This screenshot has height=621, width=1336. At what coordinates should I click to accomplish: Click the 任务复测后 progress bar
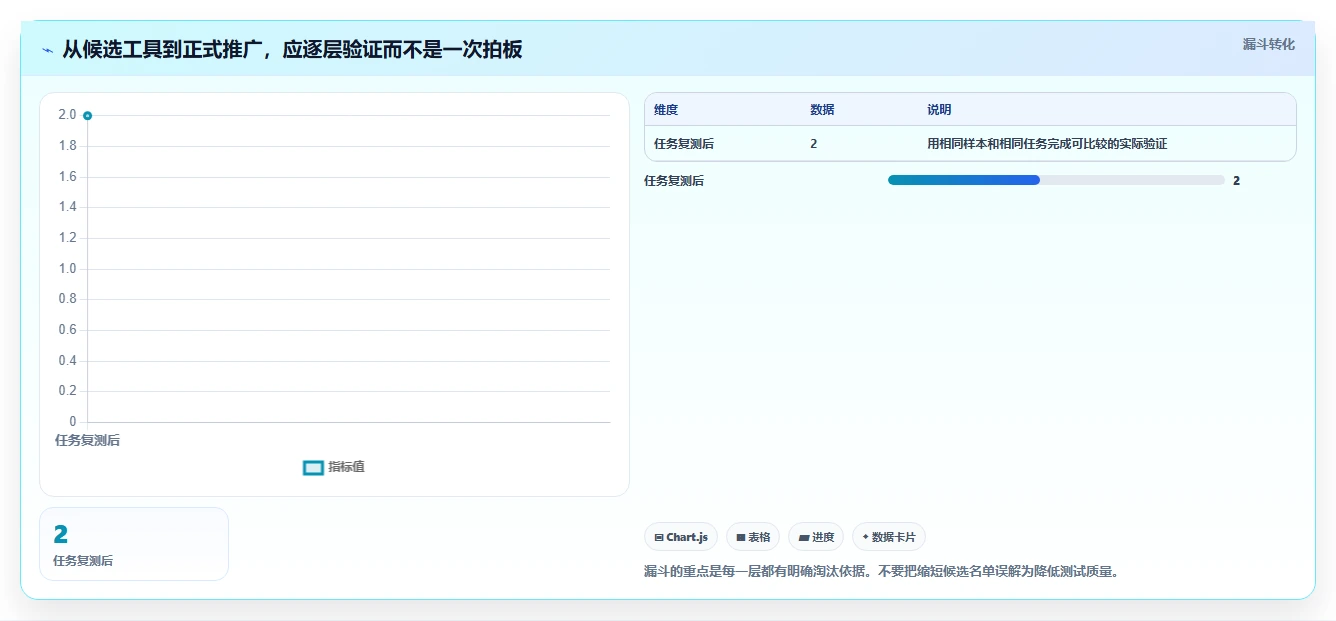(x=1056, y=180)
